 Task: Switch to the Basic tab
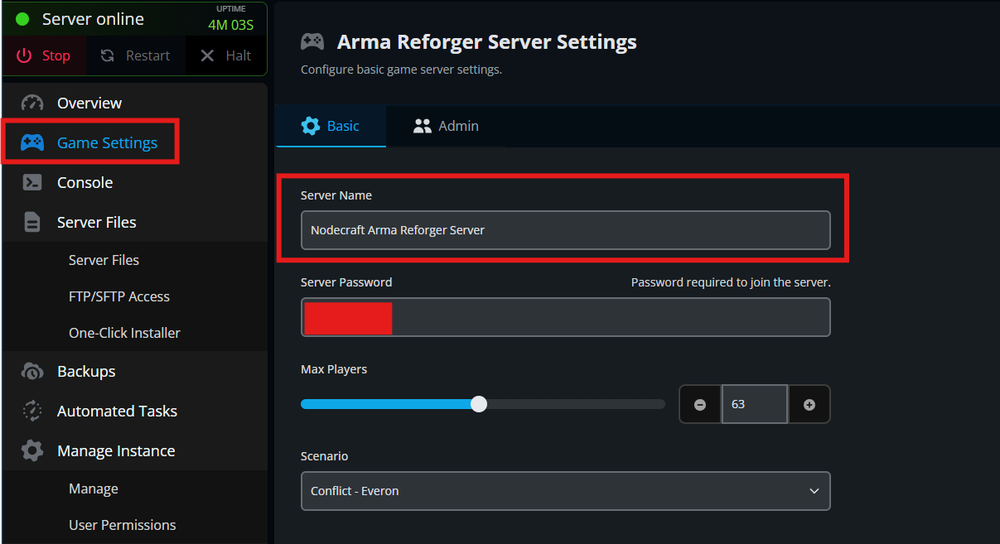pyautogui.click(x=331, y=126)
